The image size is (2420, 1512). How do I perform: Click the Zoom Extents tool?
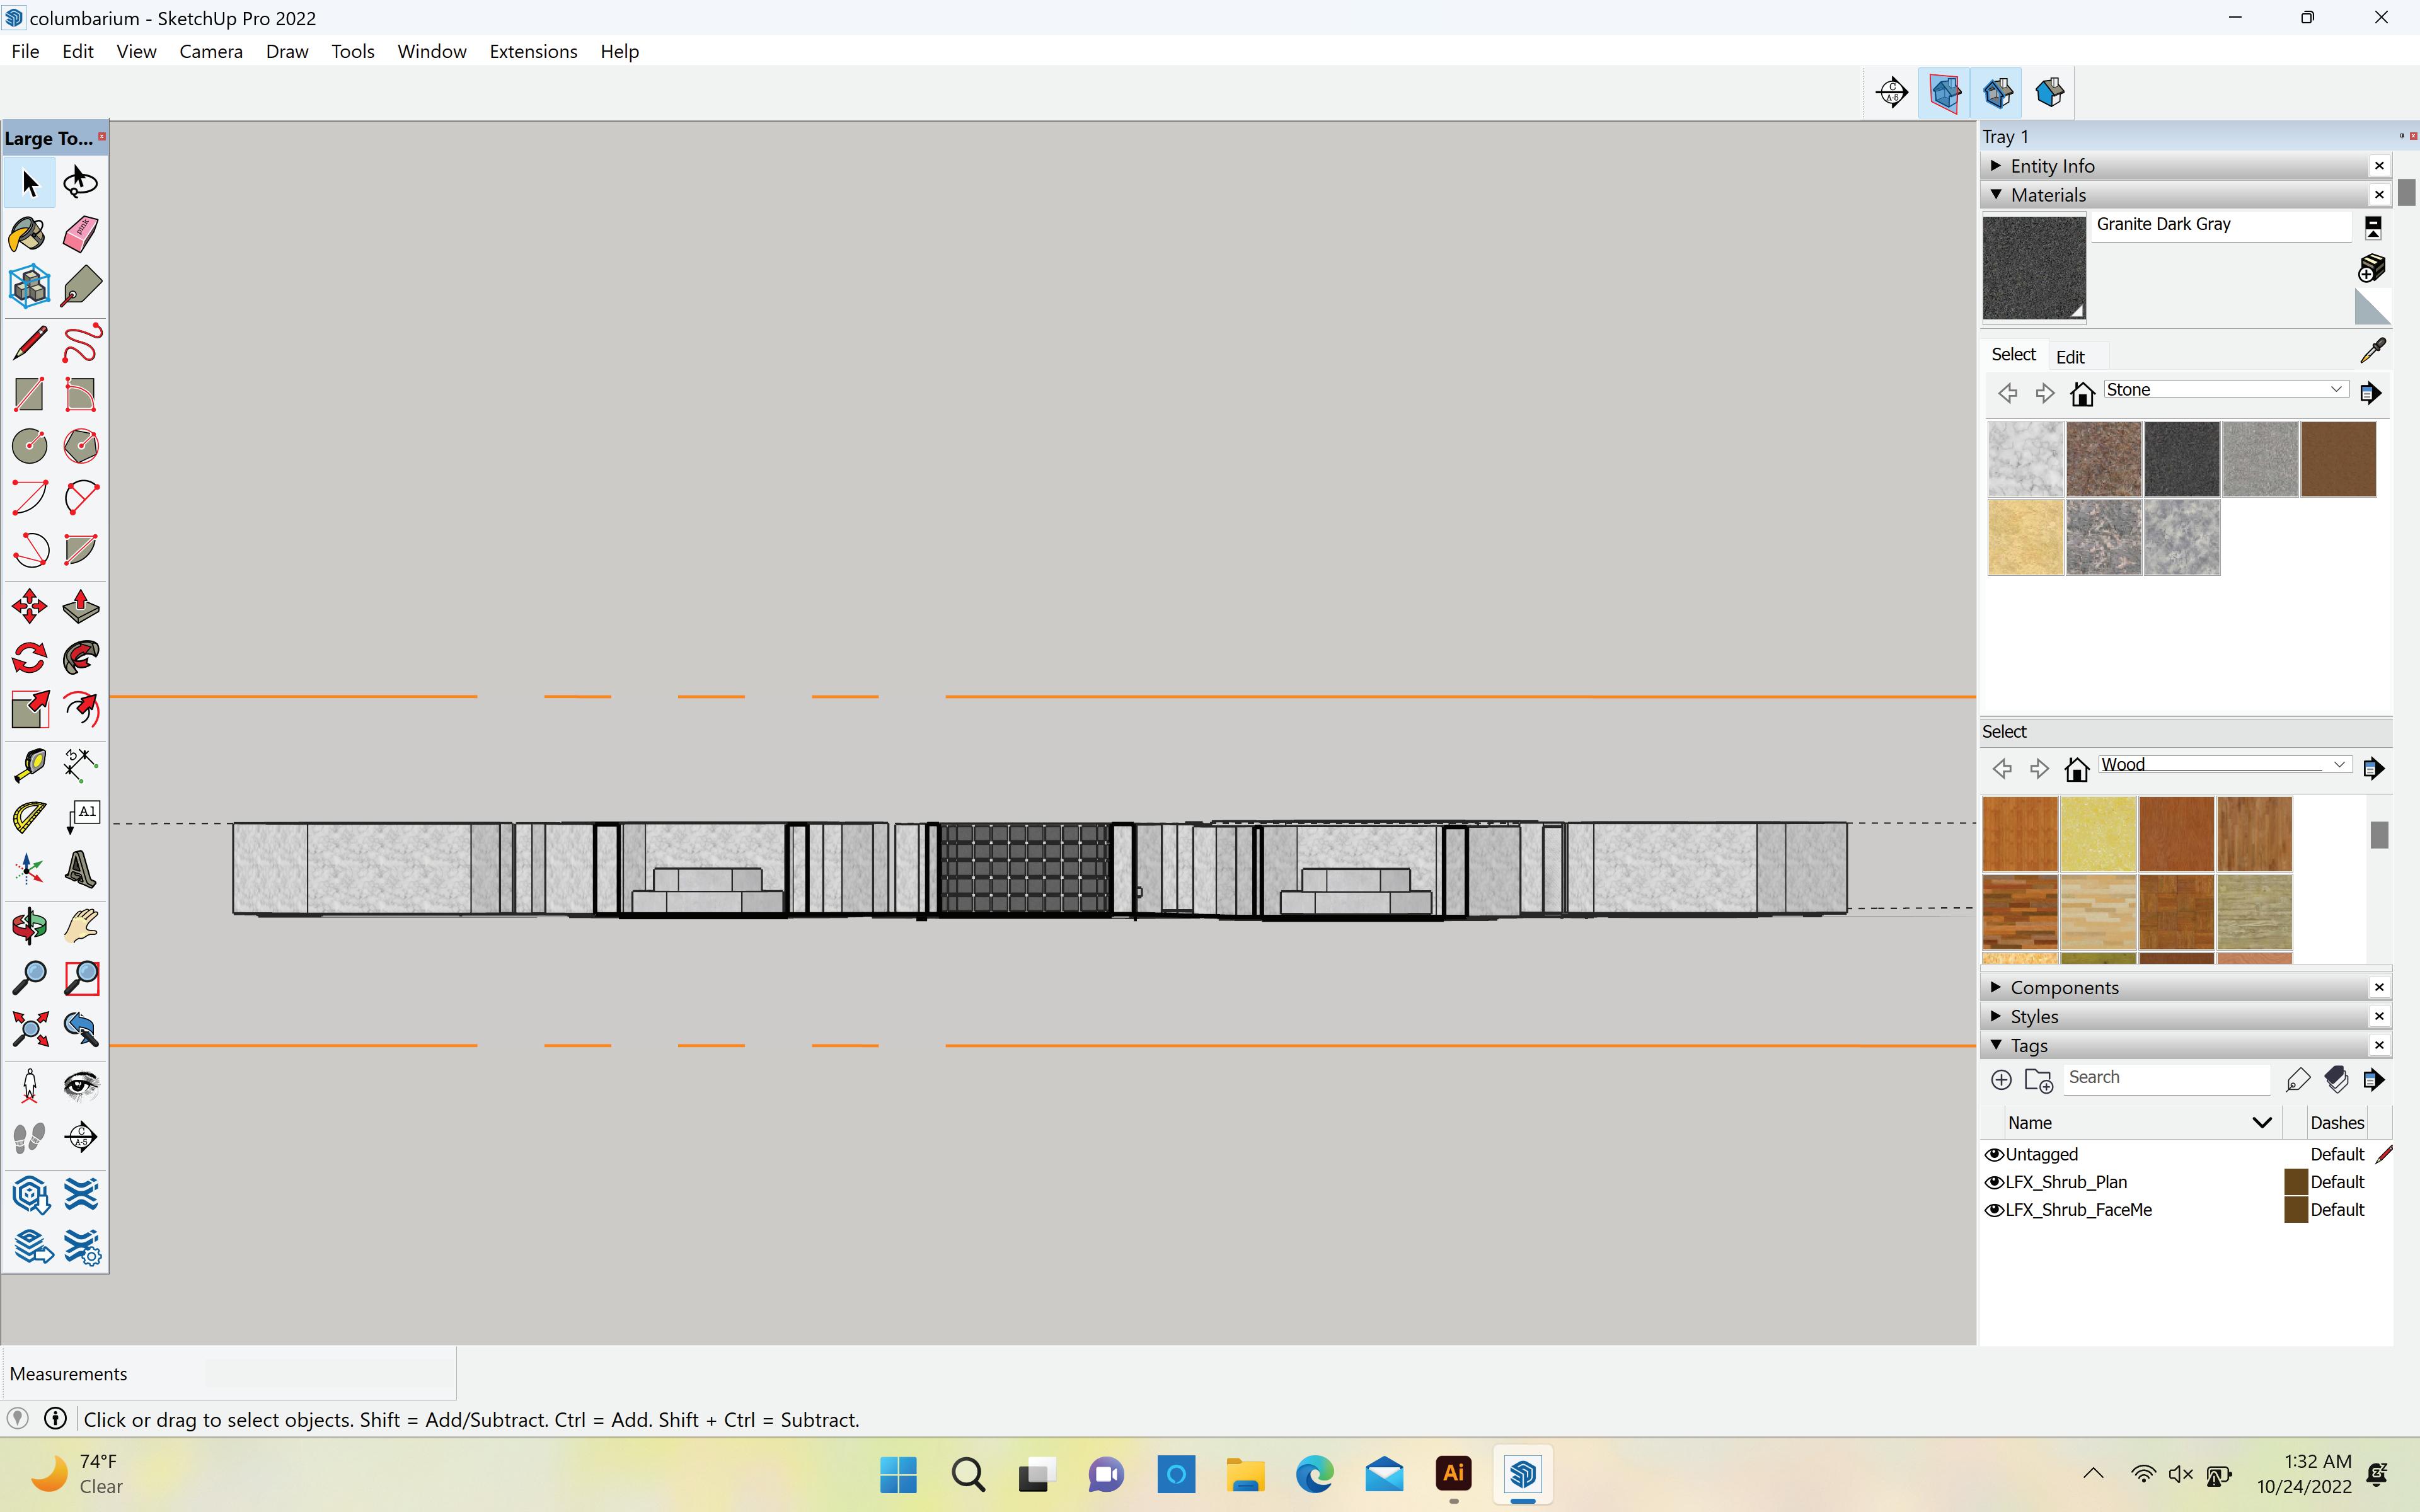(x=28, y=1029)
